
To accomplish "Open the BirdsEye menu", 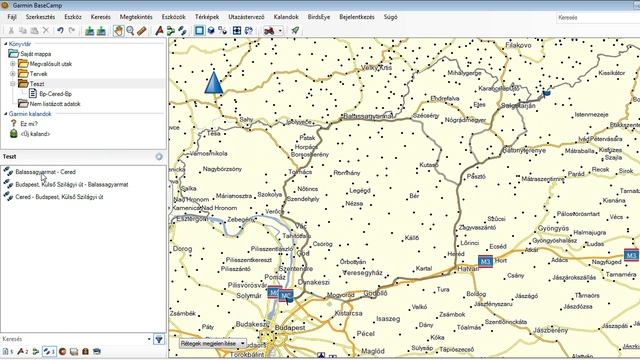I will pos(319,17).
